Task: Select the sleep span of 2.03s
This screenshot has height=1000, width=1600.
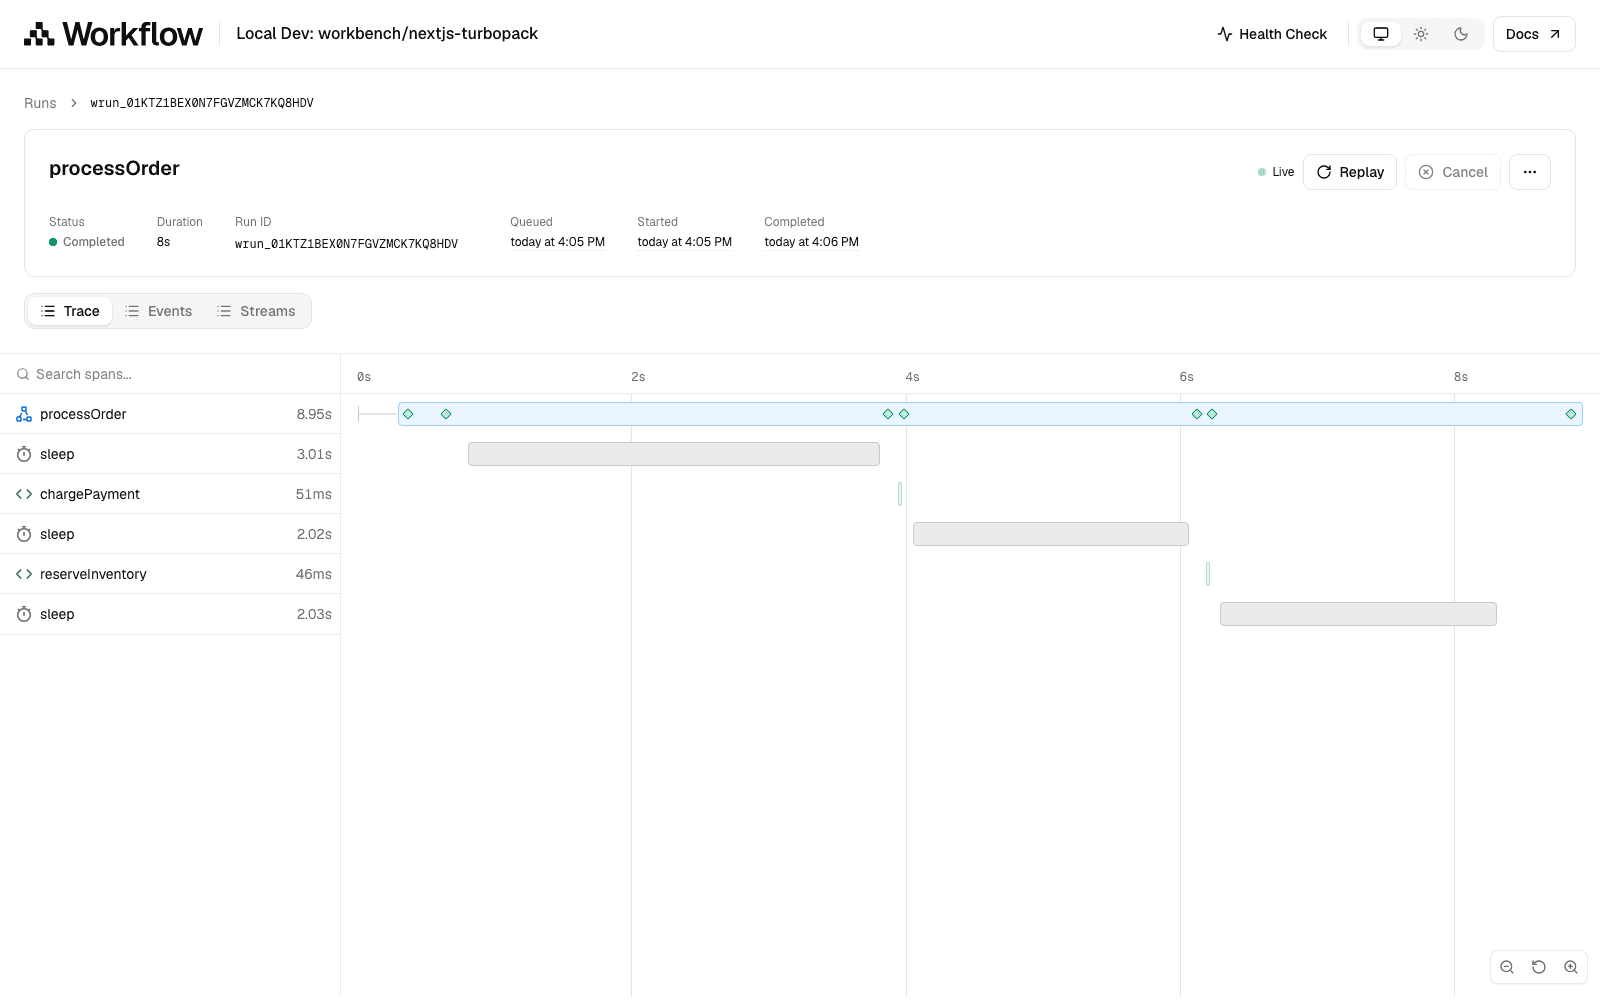Action: click(x=170, y=614)
